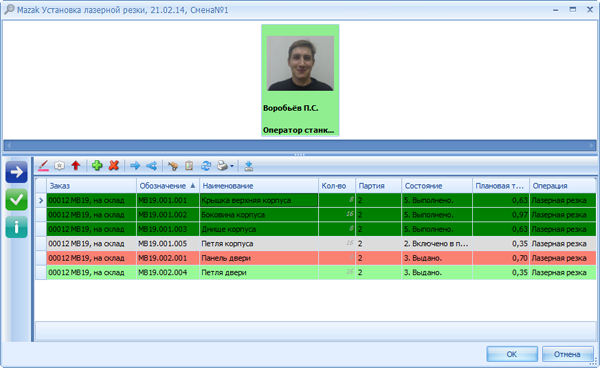Click the blue split-arrow icon

point(152,166)
